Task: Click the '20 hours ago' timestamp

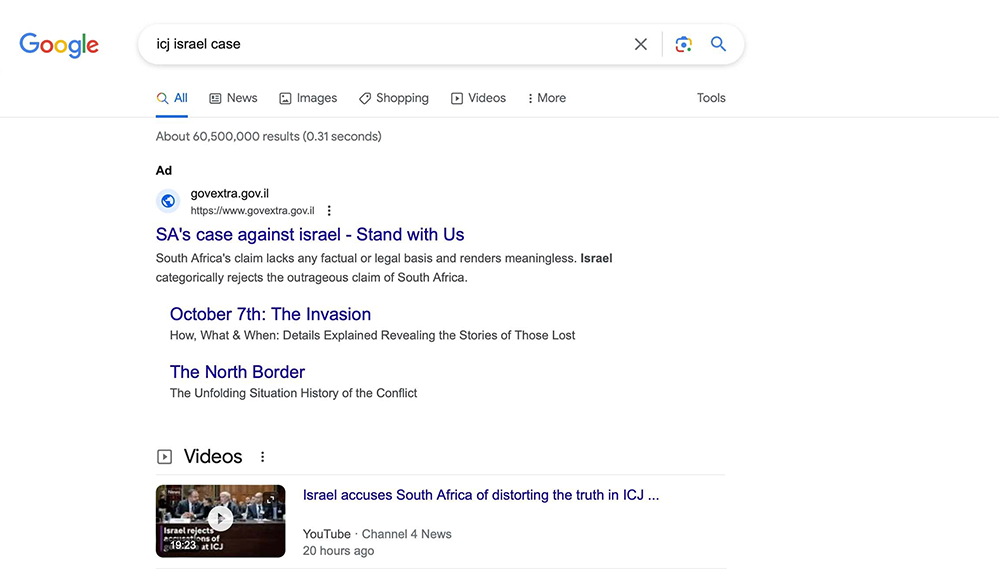Action: tap(338, 551)
